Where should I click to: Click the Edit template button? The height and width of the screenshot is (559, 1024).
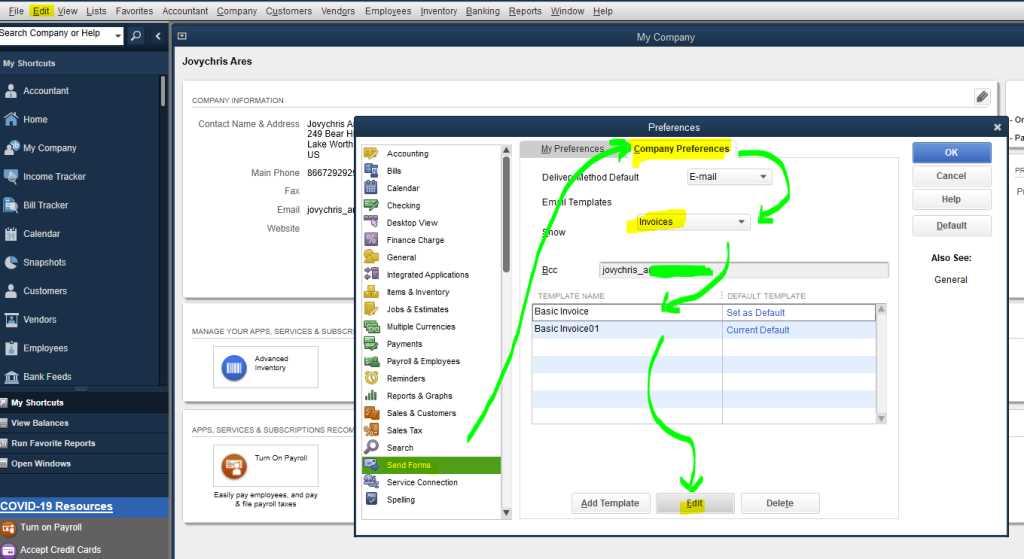click(695, 503)
